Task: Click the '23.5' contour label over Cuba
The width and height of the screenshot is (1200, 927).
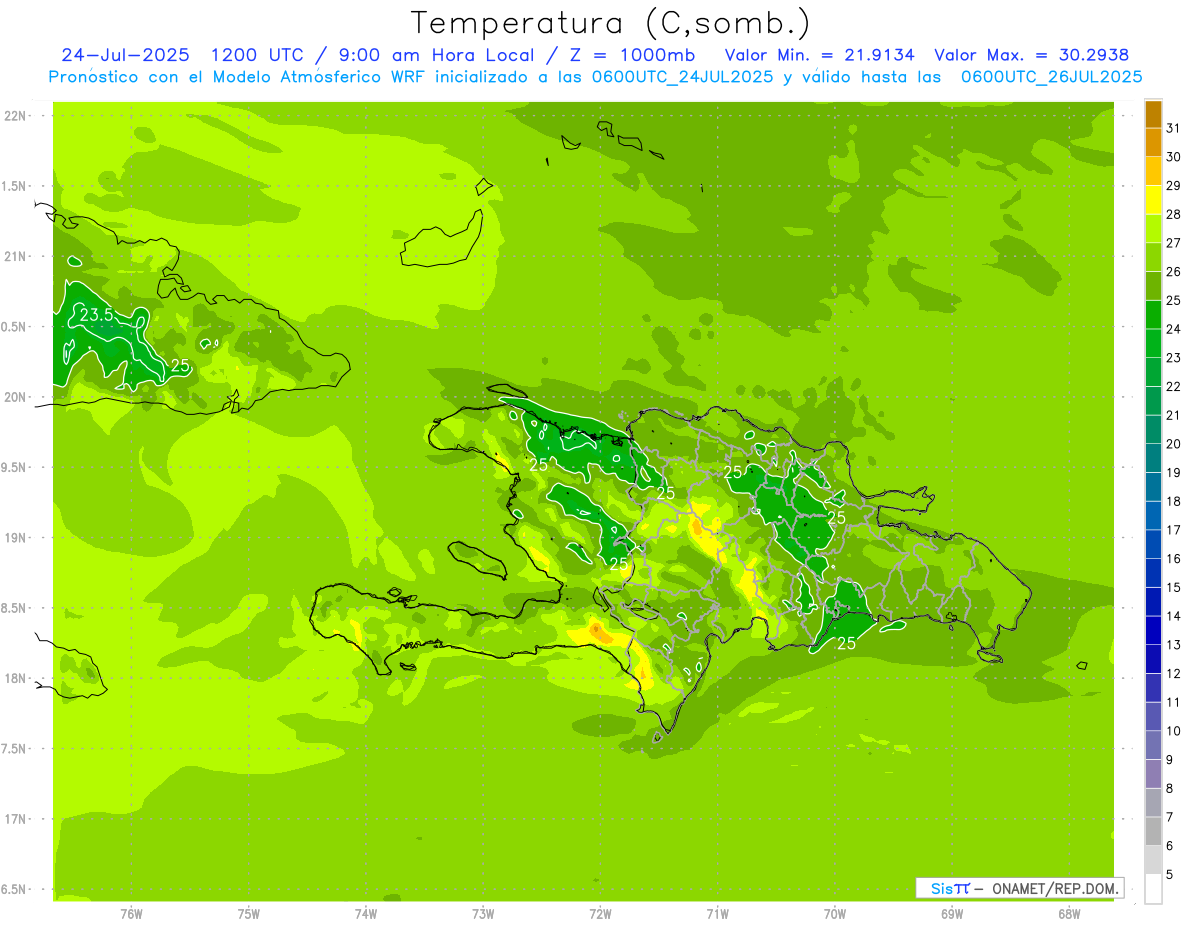Action: 96,315
